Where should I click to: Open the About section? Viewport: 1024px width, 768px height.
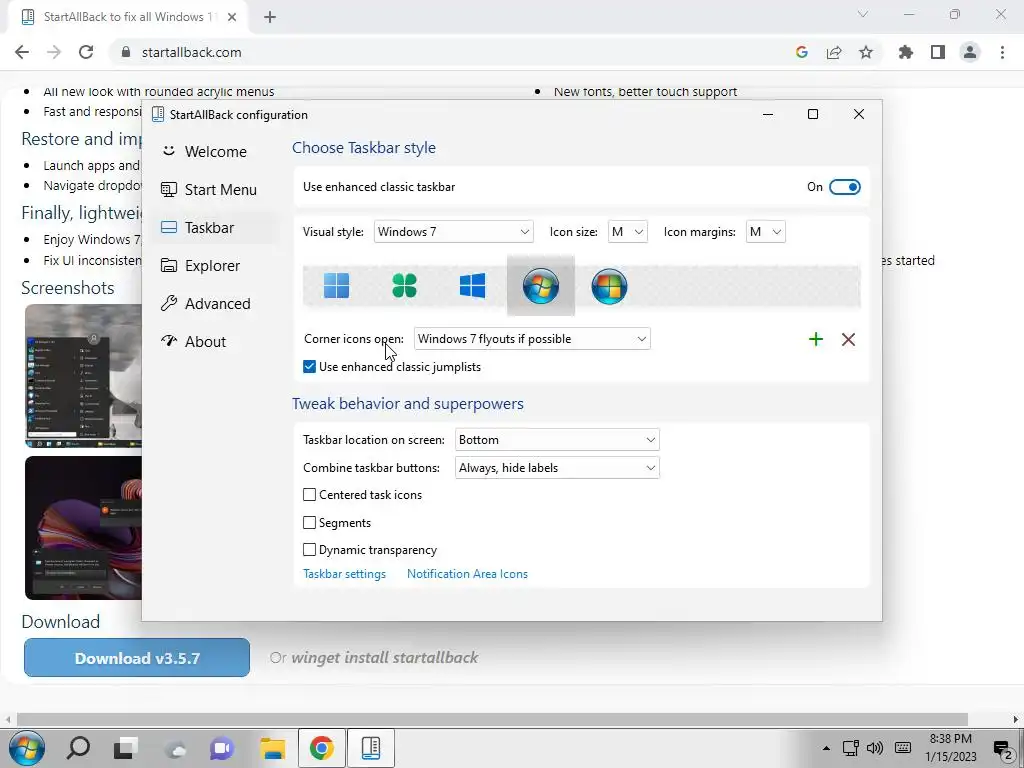click(x=216, y=342)
